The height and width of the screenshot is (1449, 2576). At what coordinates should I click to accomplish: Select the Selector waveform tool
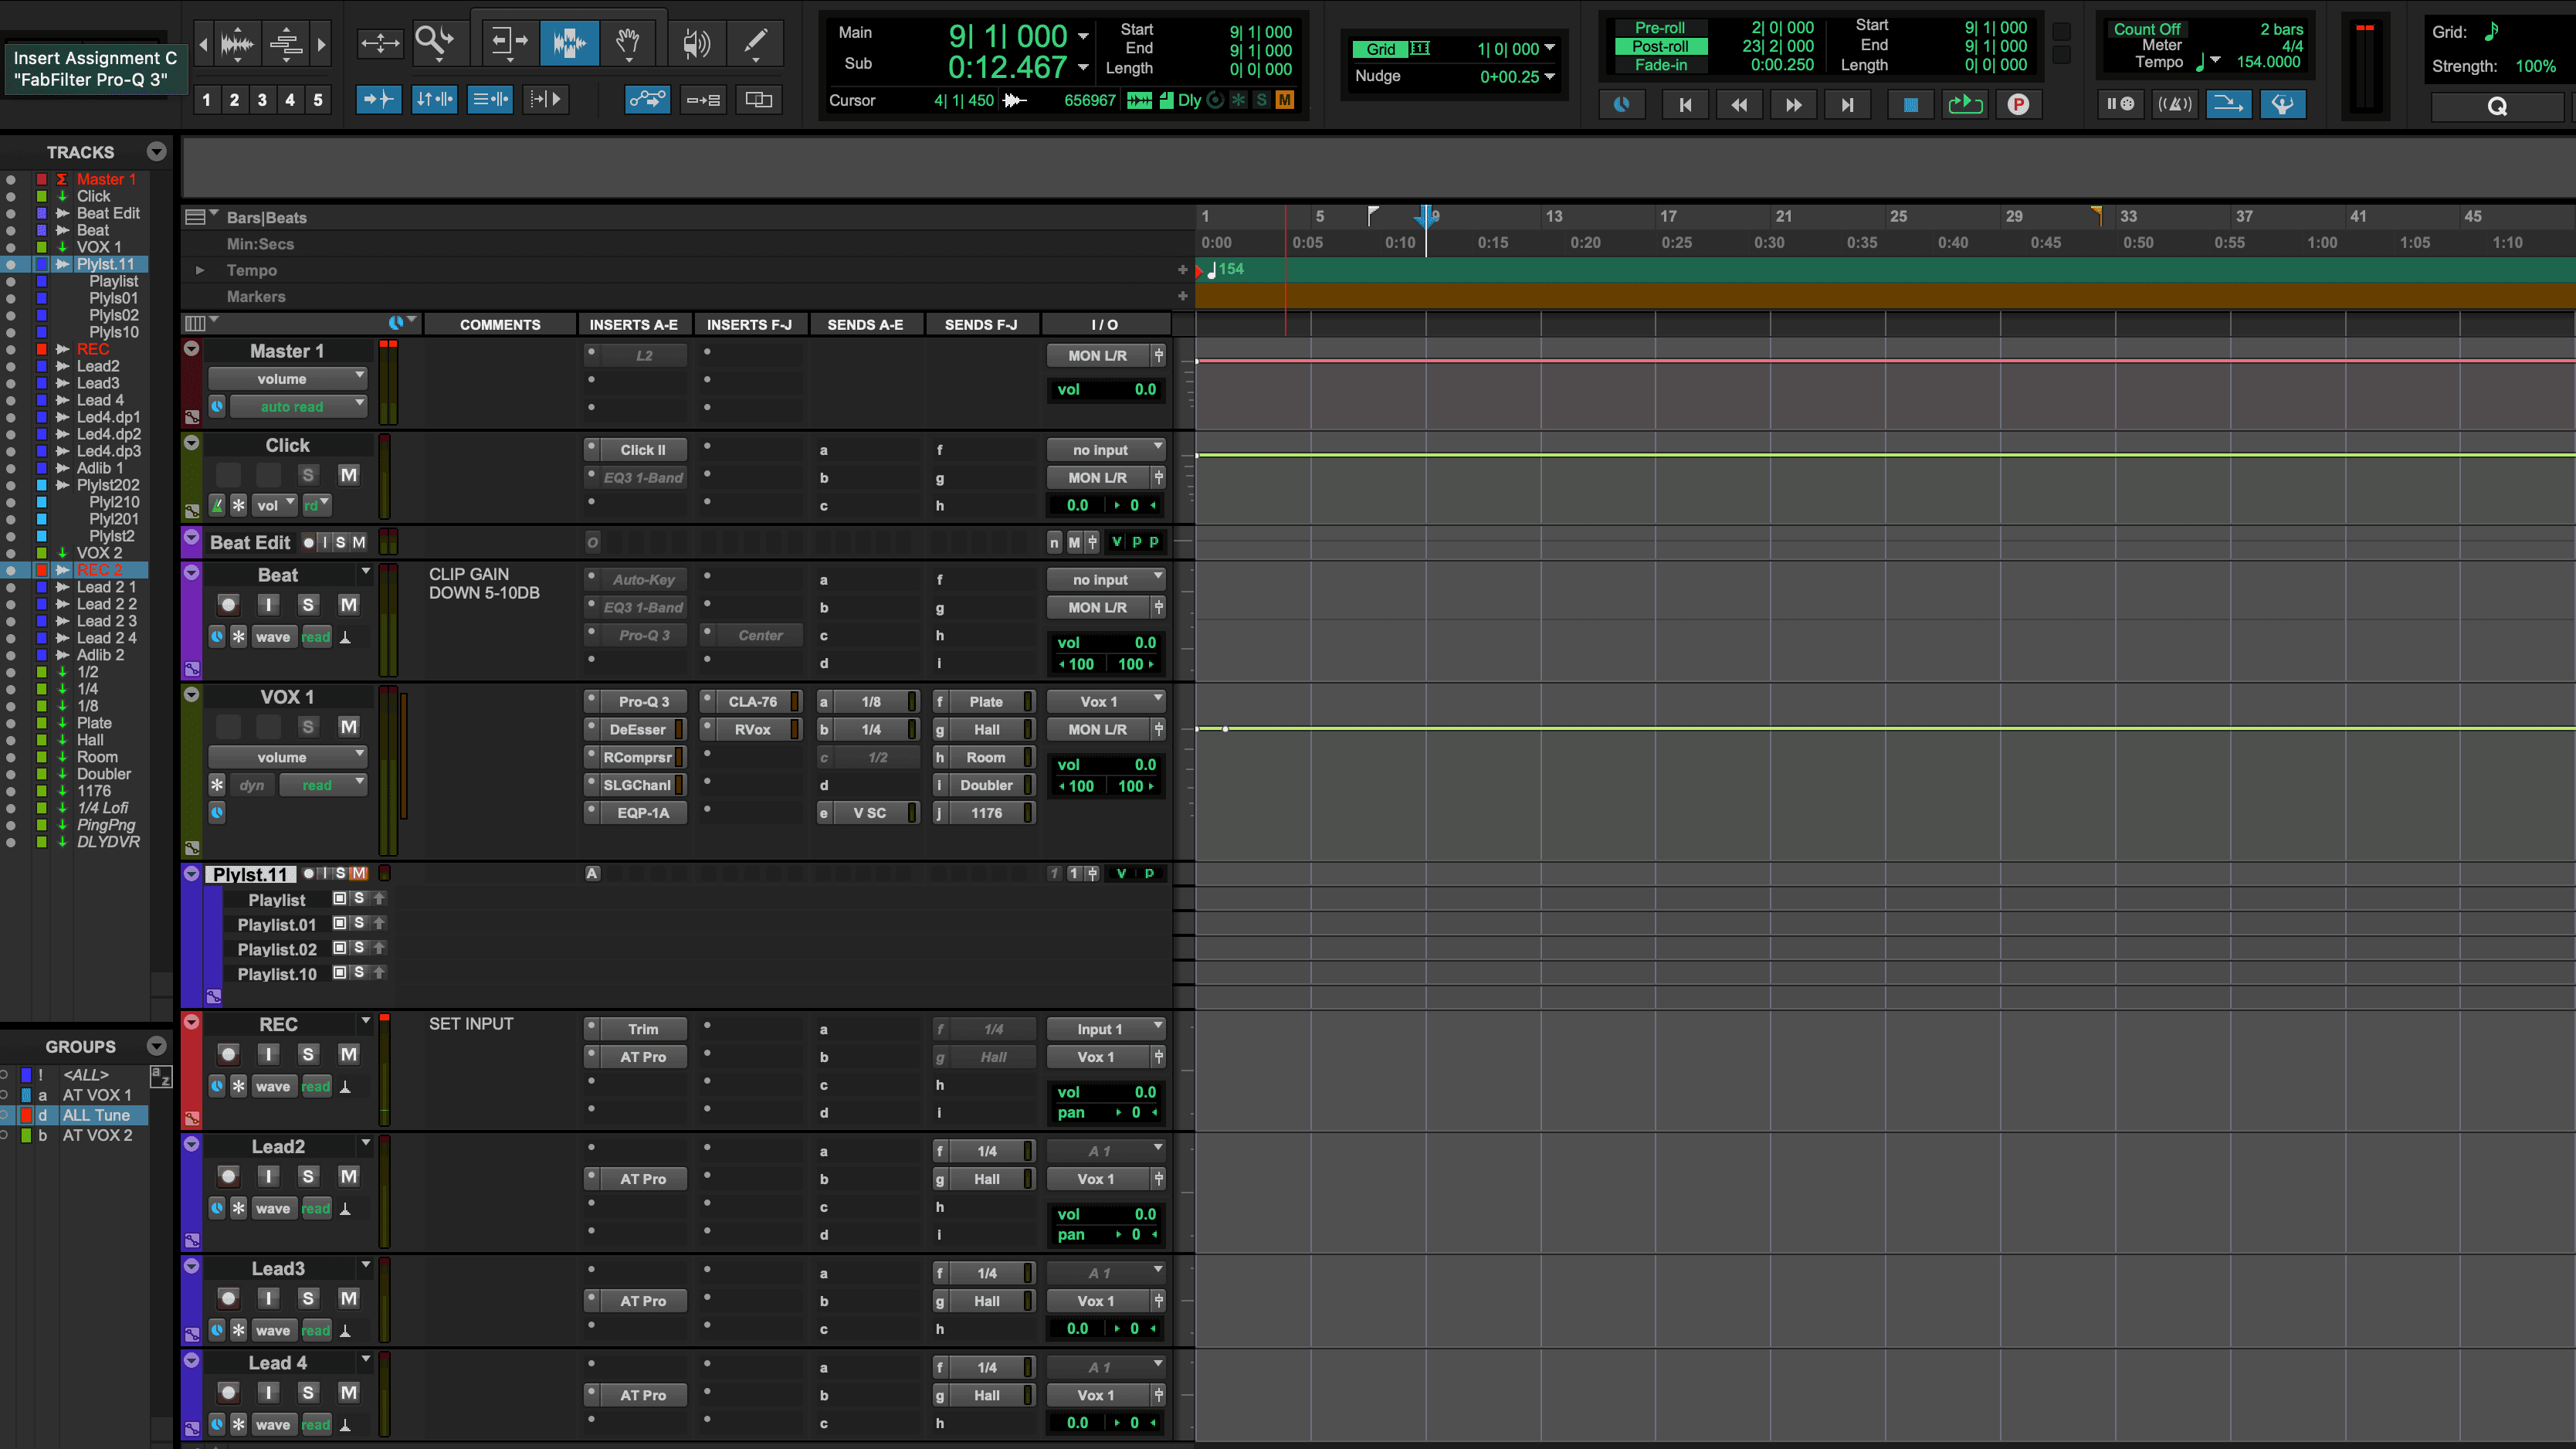569,42
